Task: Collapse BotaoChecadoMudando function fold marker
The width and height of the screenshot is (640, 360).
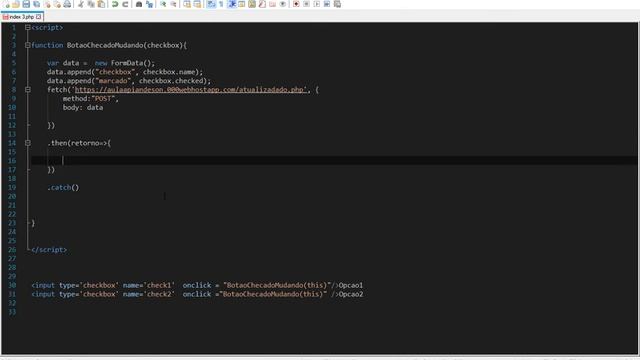Action: coord(28,45)
